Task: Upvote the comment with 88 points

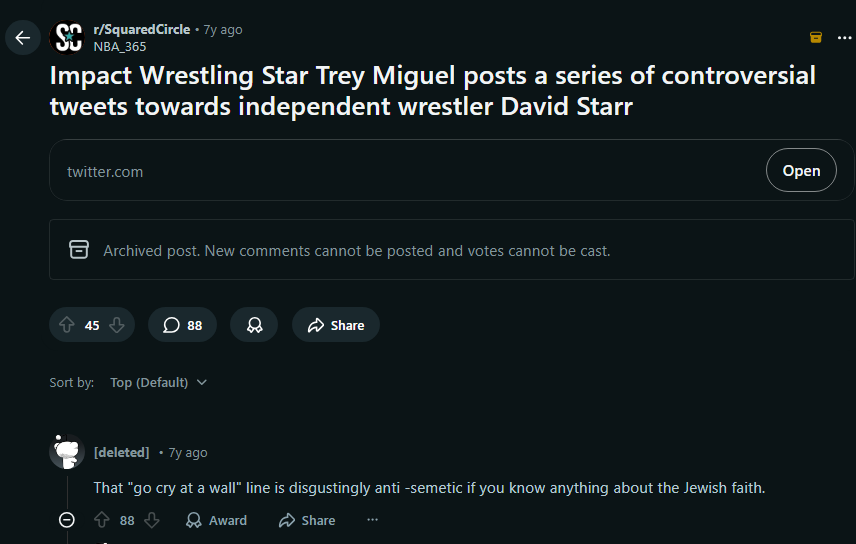Action: coord(102,520)
